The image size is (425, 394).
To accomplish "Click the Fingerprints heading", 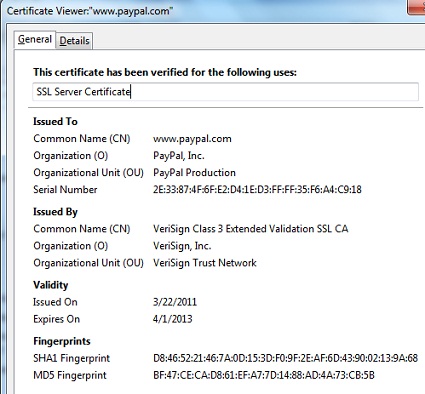I will click(62, 341).
